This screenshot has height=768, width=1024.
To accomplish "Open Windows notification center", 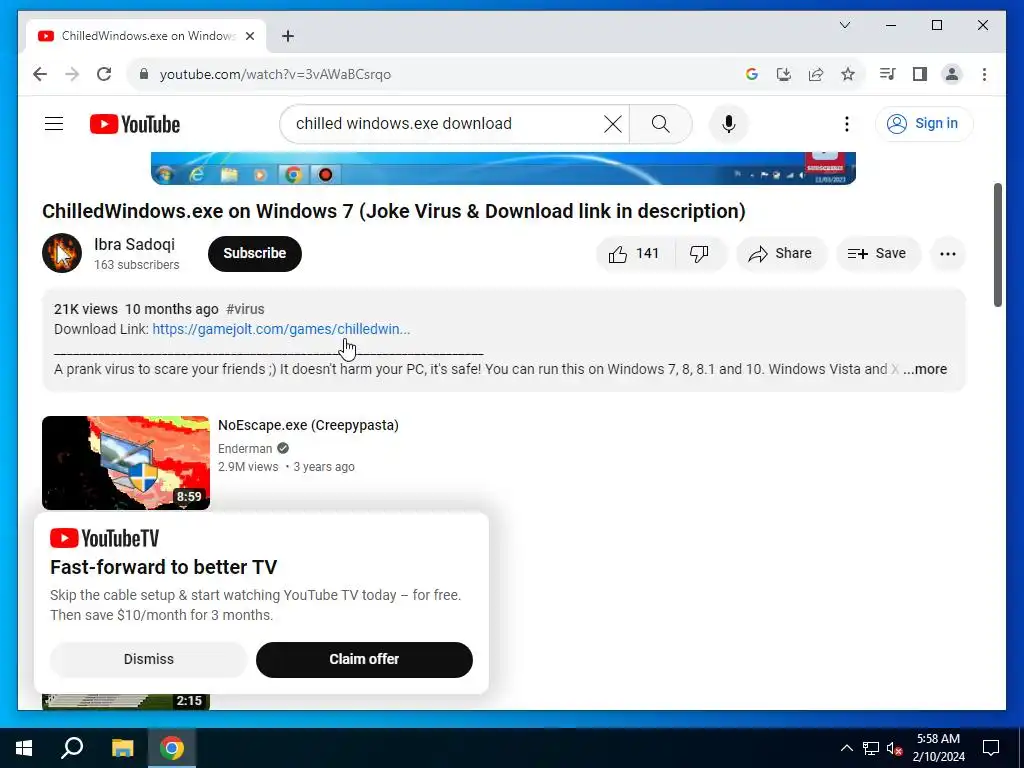I will pos(991,748).
